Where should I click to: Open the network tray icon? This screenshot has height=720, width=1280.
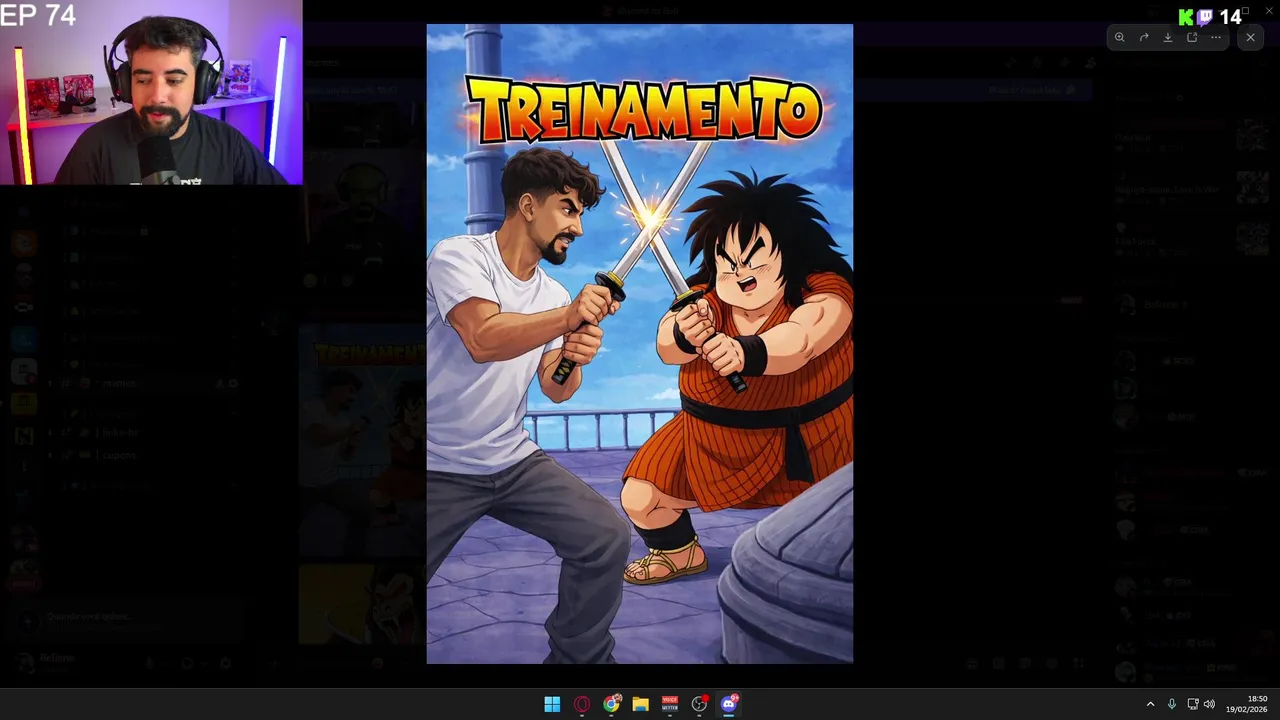[x=1192, y=704]
